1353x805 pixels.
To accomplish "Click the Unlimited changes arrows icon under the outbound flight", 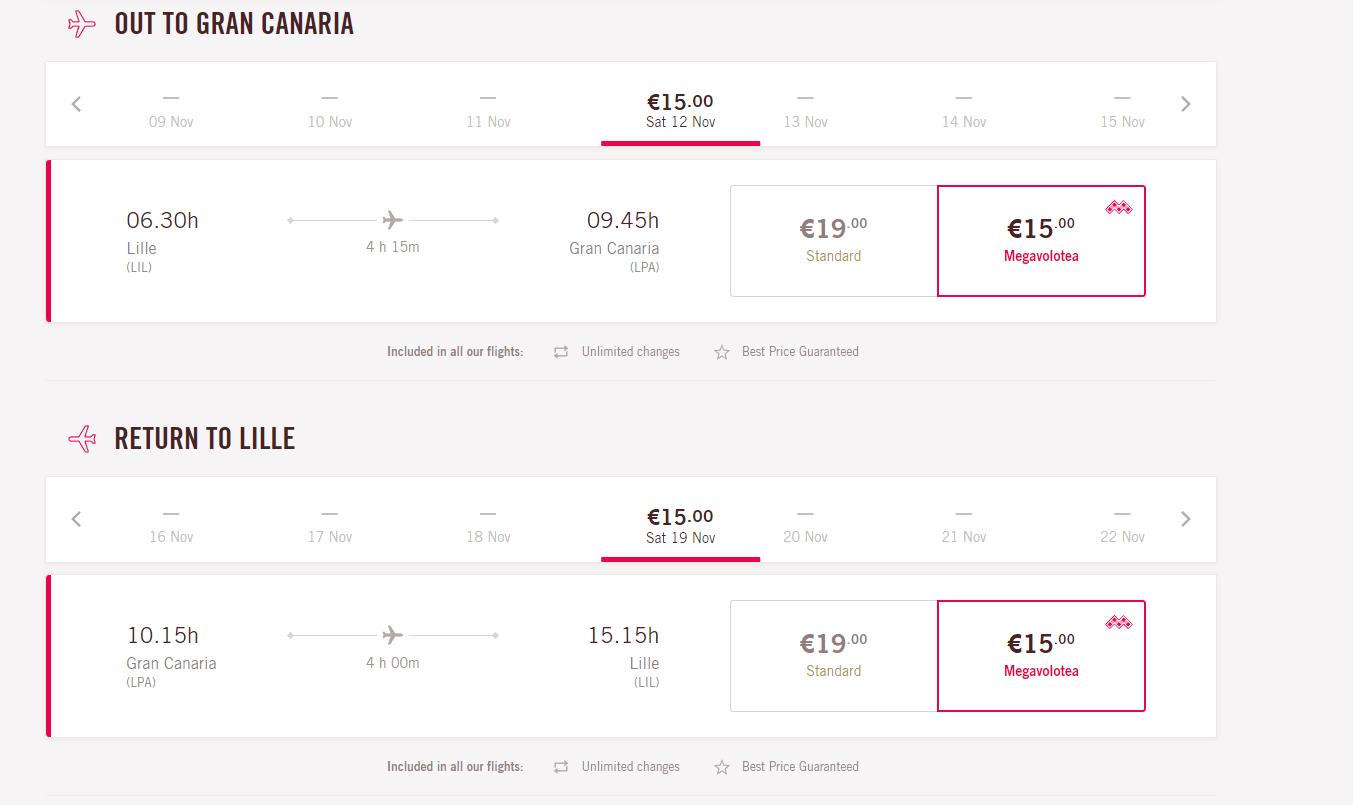I will pyautogui.click(x=561, y=352).
